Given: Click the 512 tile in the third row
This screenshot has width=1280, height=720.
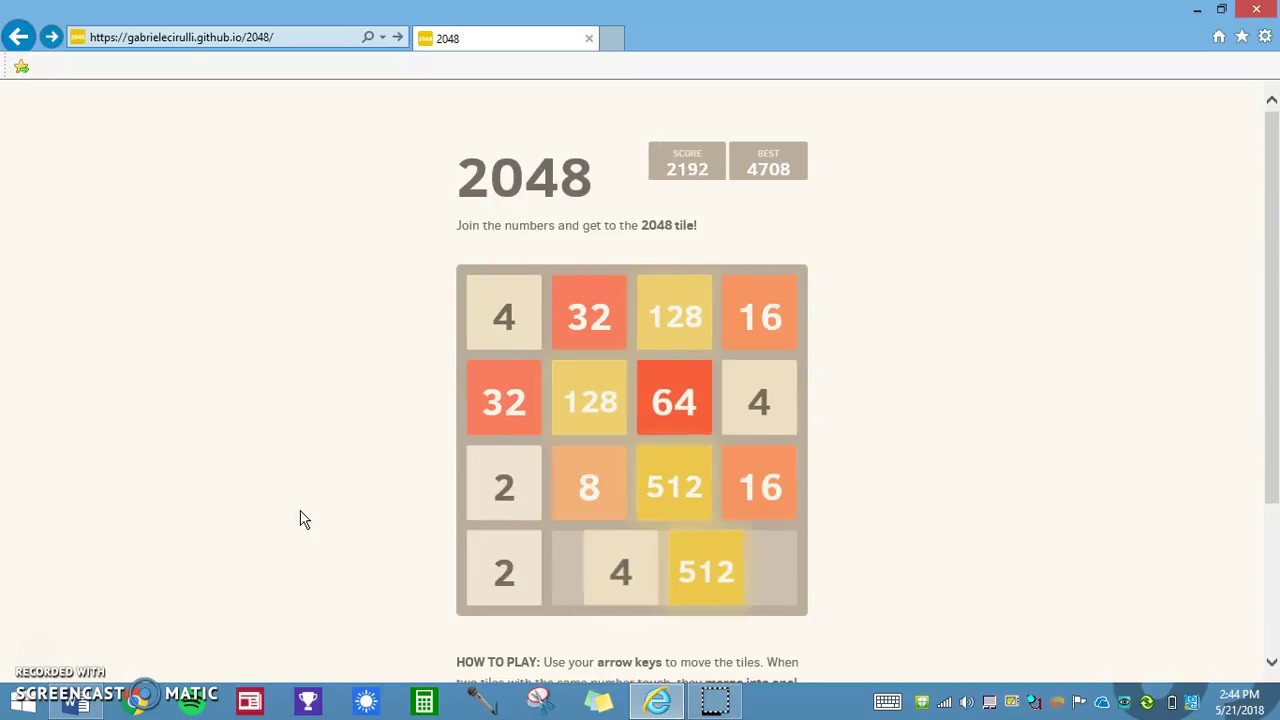Looking at the screenshot, I should pyautogui.click(x=674, y=483).
